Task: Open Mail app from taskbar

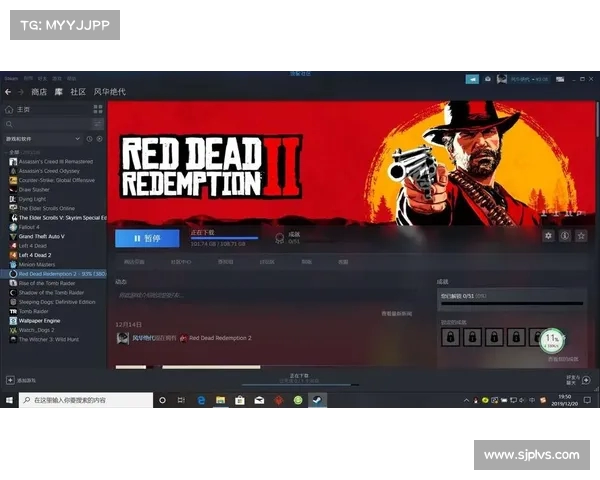Action: 259,400
